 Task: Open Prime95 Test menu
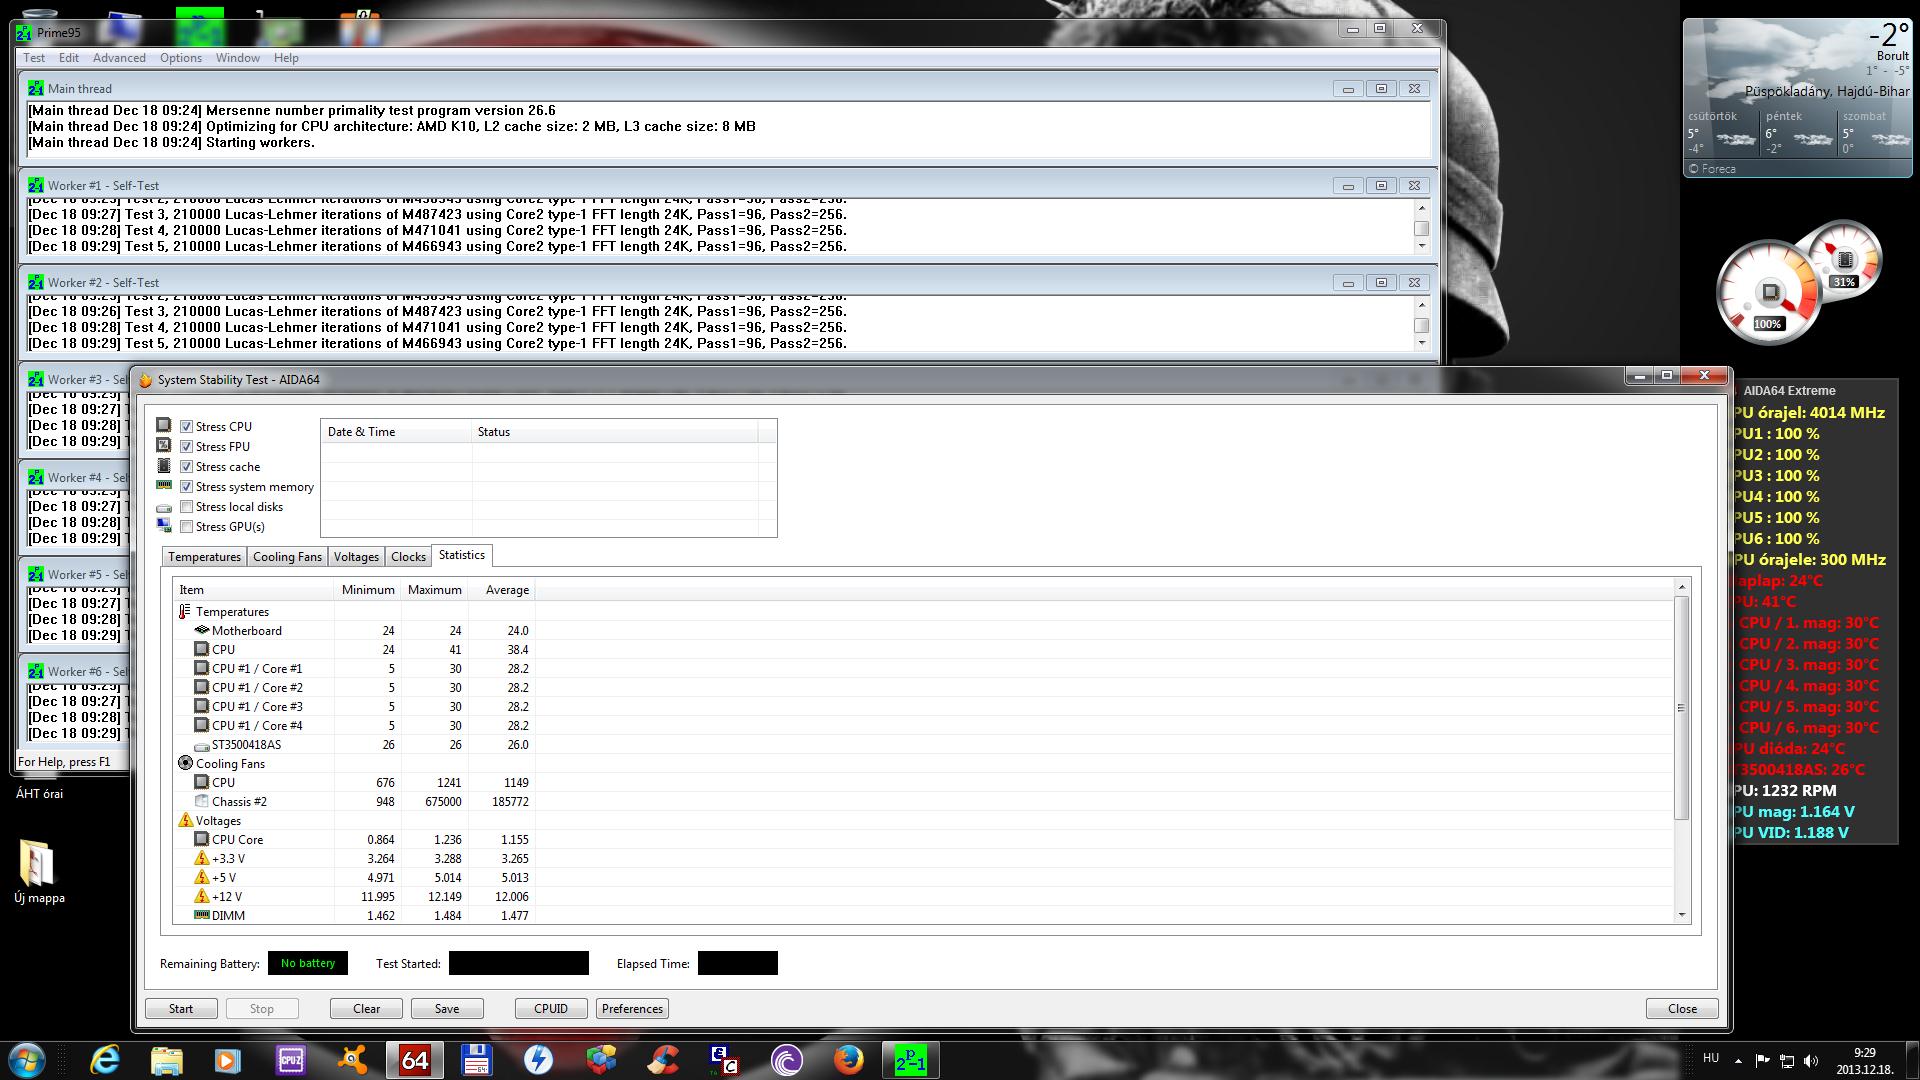point(34,58)
